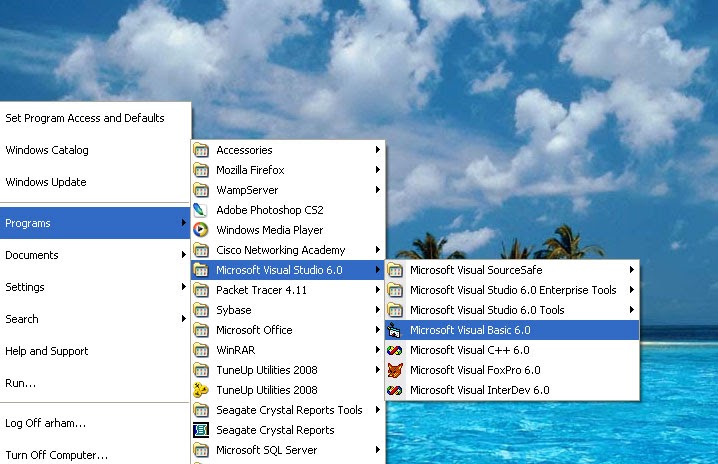The image size is (718, 464).
Task: Click the Microsoft Office folder icon
Action: click(201, 330)
